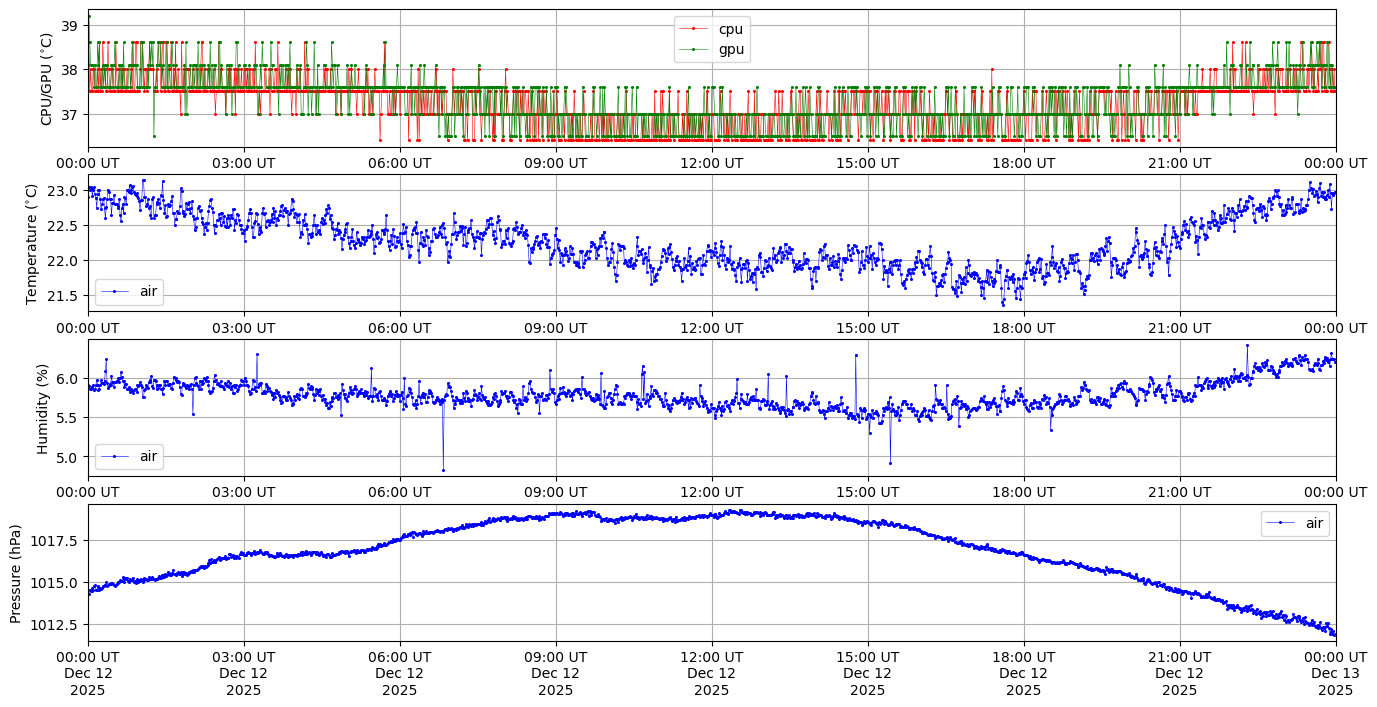Click the Temperature (°C) y-axis label
The image size is (1377, 707).
pyautogui.click(x=31, y=243)
